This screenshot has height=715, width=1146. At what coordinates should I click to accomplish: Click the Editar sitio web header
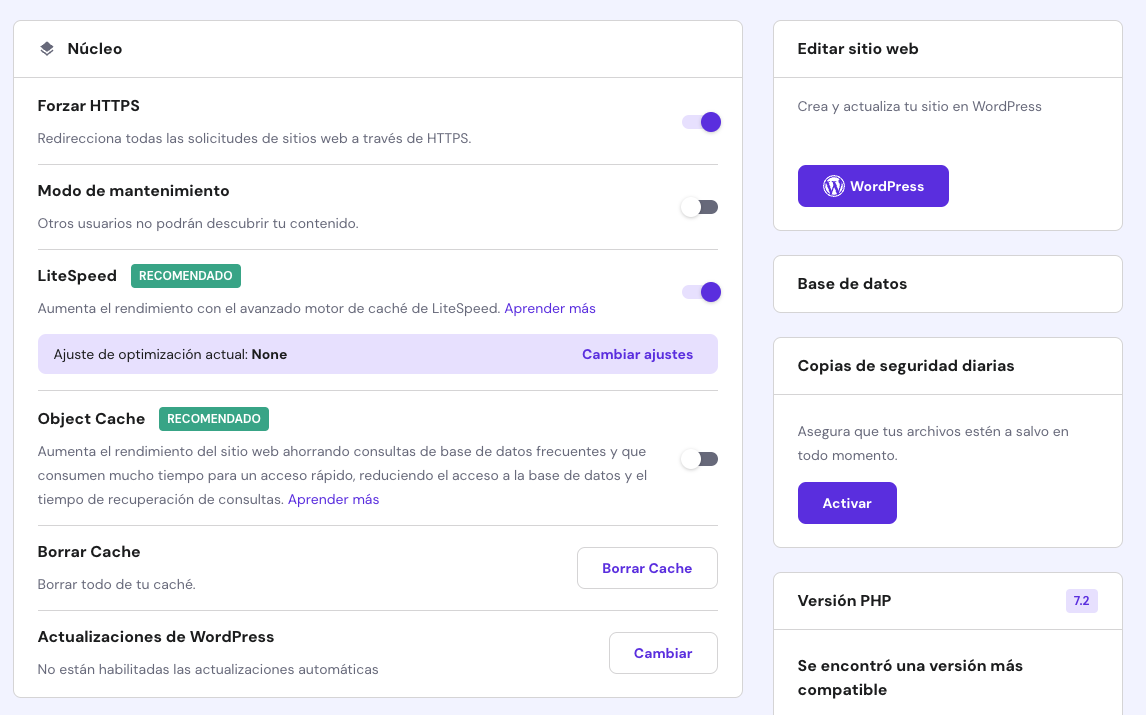point(858,49)
